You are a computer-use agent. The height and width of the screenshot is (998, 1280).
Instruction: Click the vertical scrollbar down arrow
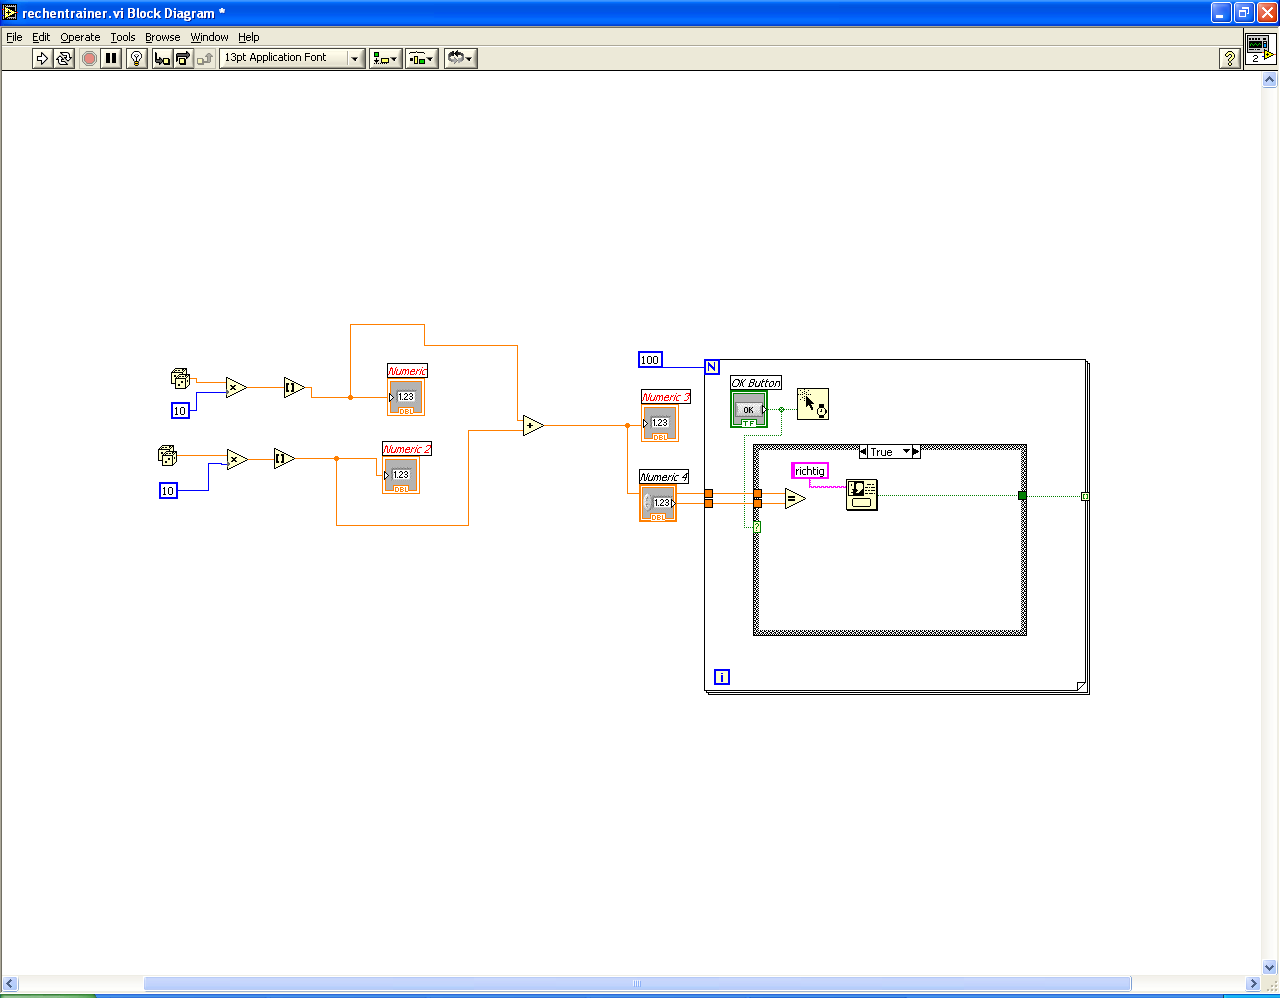(1271, 968)
